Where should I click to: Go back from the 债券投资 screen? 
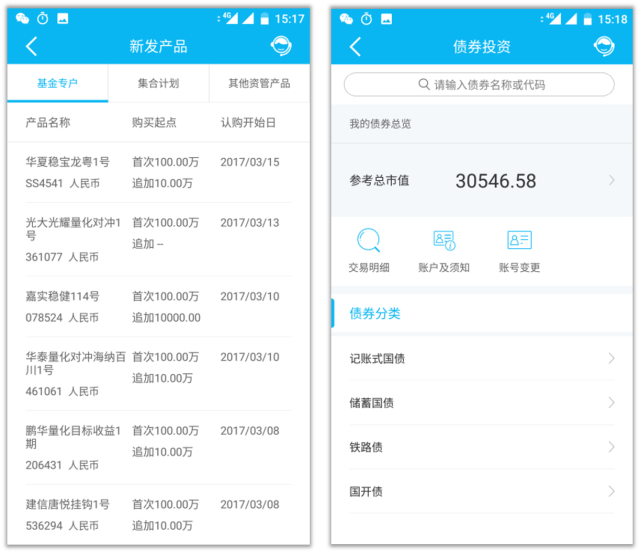[x=356, y=47]
